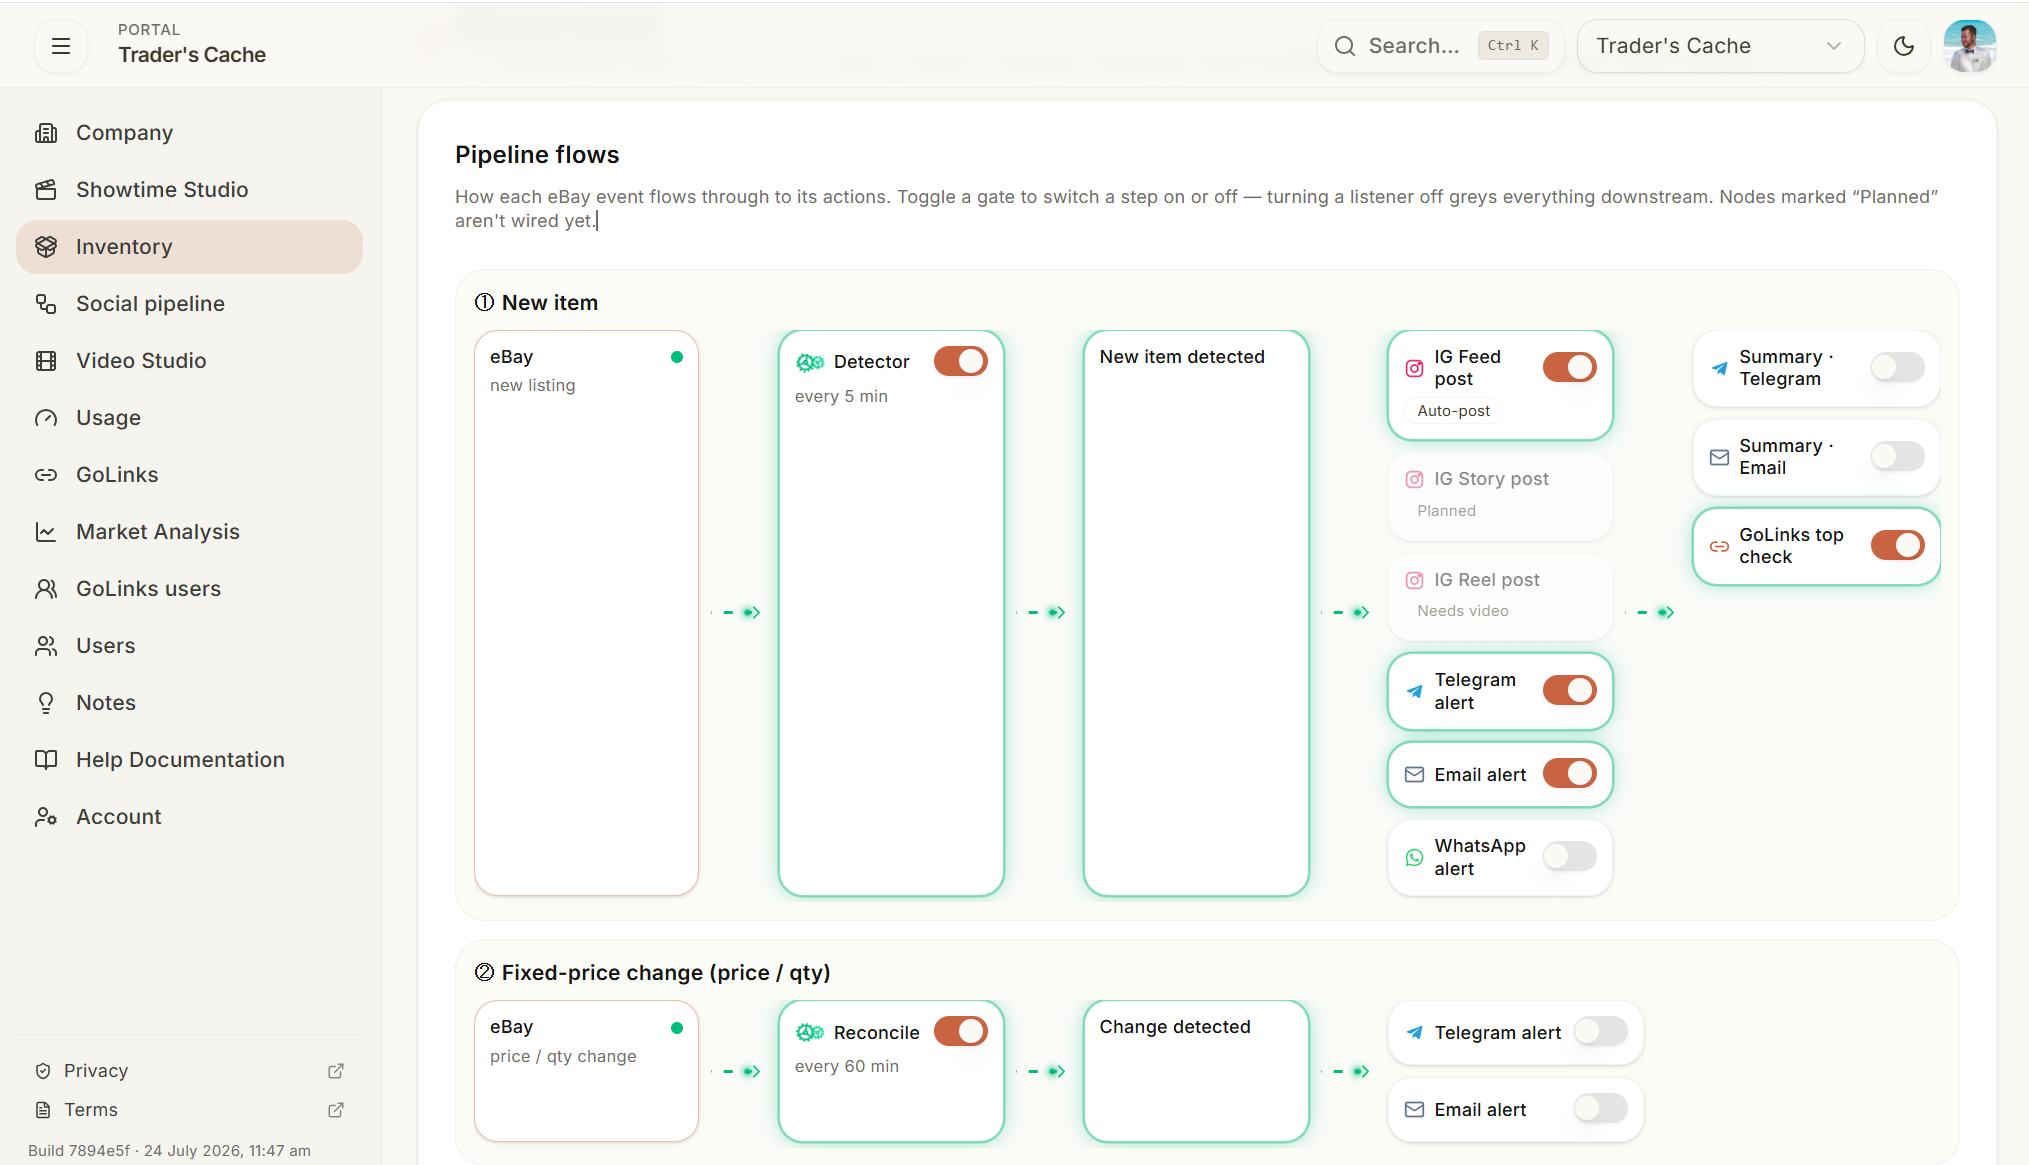Toggle the Detector gate off
Viewport: 2029px width, 1165px height.
[961, 361]
